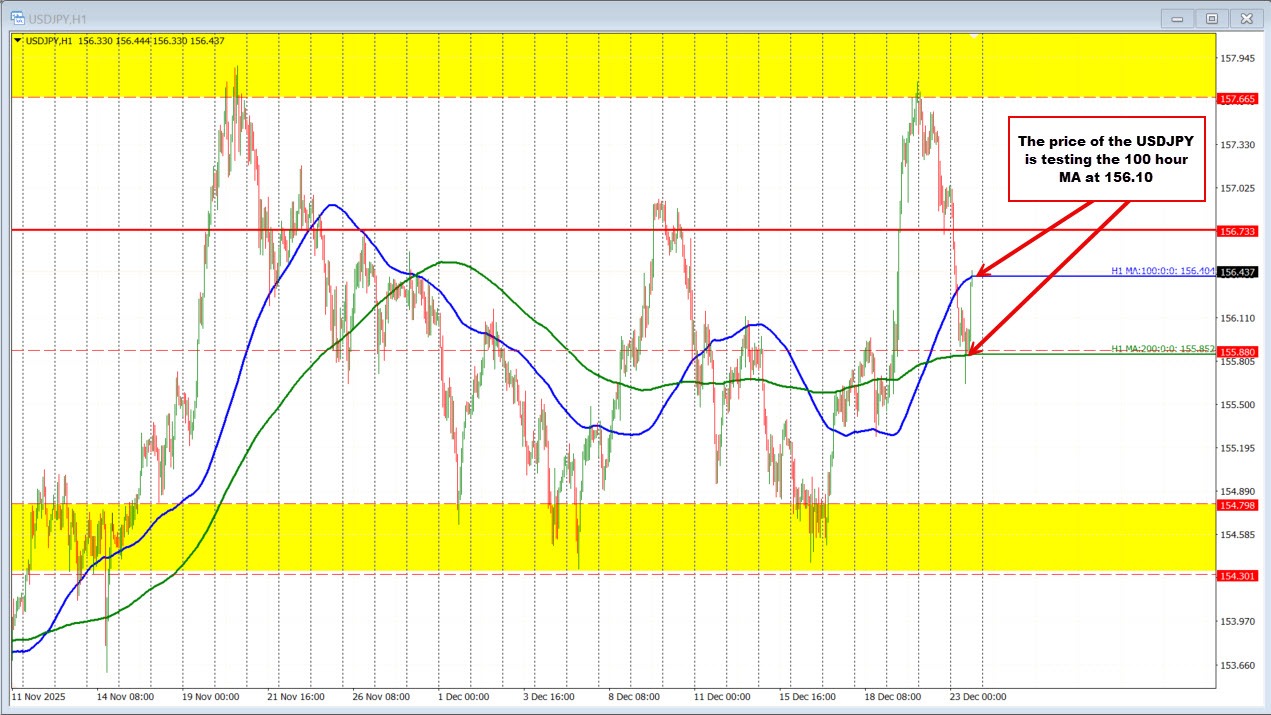1271x715 pixels.
Task: Click the red price tag 154.301
Action: point(1237,576)
